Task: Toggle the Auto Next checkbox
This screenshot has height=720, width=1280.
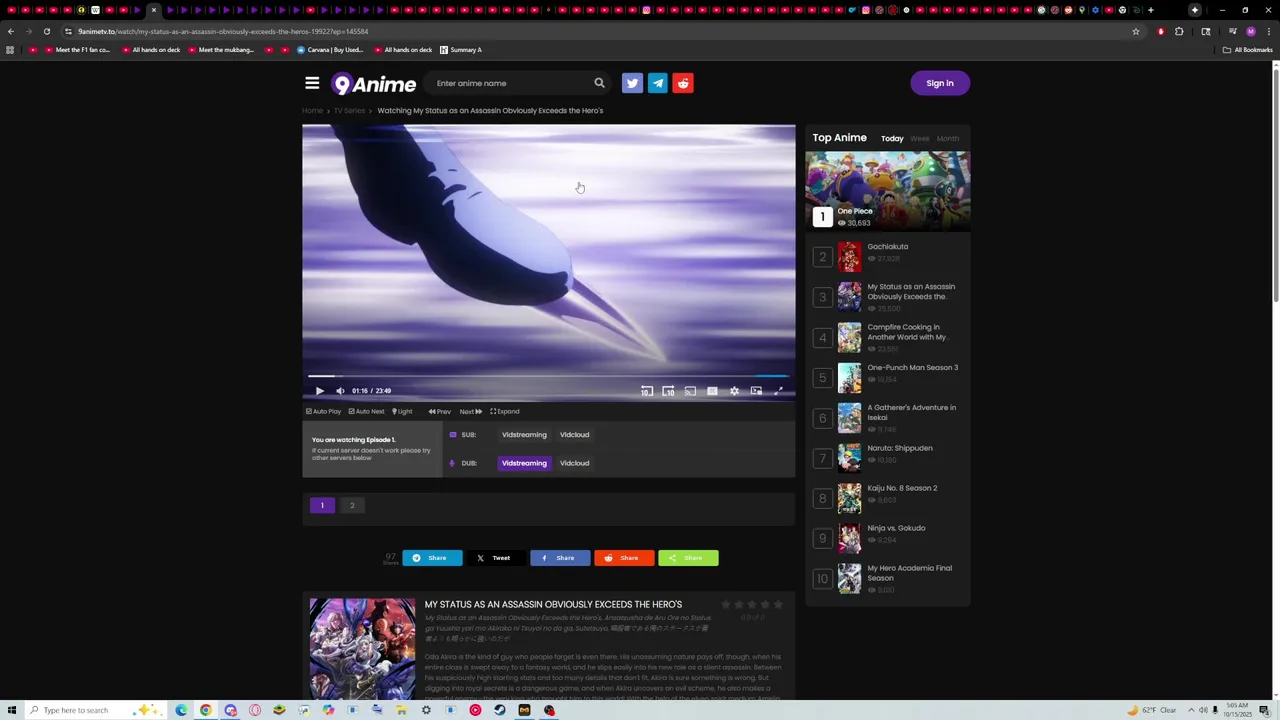Action: pyautogui.click(x=366, y=411)
